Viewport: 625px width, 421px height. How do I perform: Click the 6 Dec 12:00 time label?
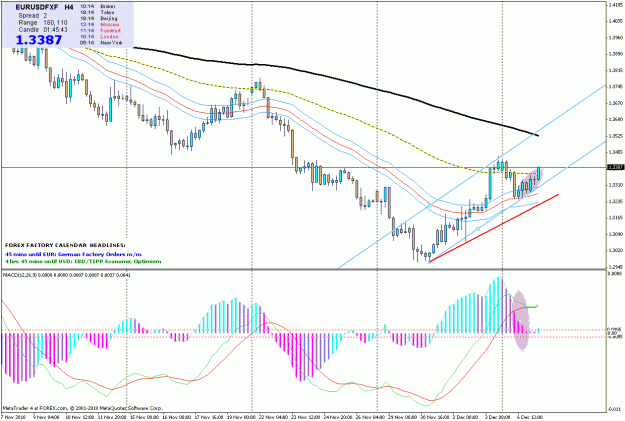[530, 417]
